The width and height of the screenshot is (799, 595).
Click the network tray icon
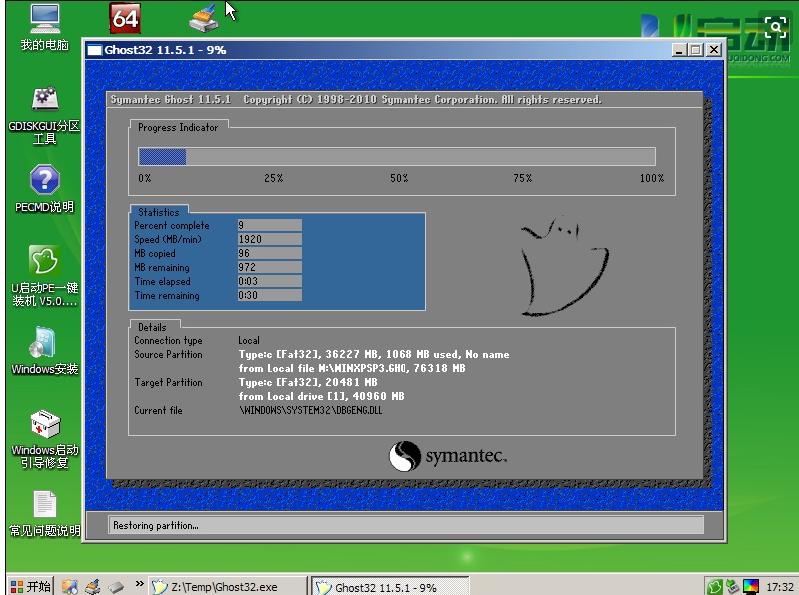coord(732,587)
